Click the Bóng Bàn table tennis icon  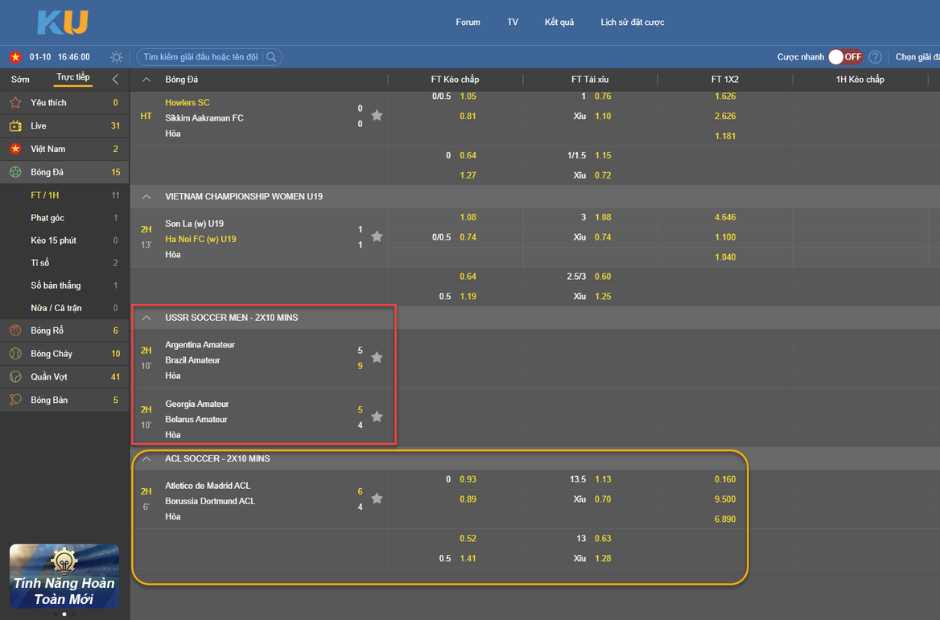[16, 400]
